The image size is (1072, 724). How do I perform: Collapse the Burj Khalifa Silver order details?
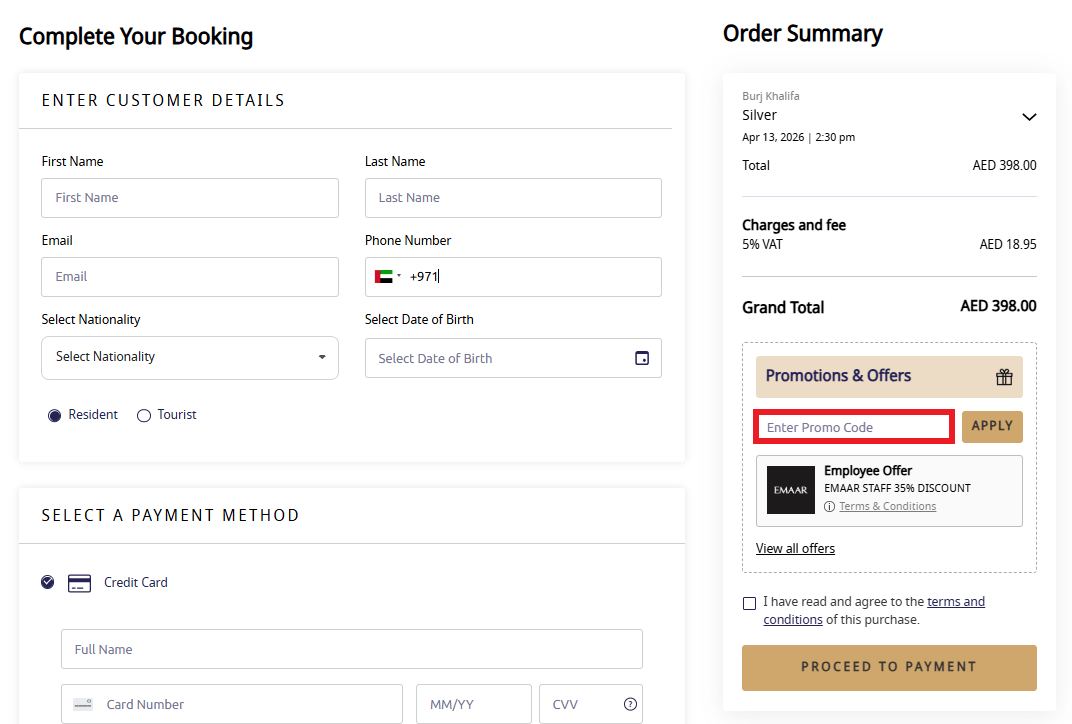tap(1029, 116)
